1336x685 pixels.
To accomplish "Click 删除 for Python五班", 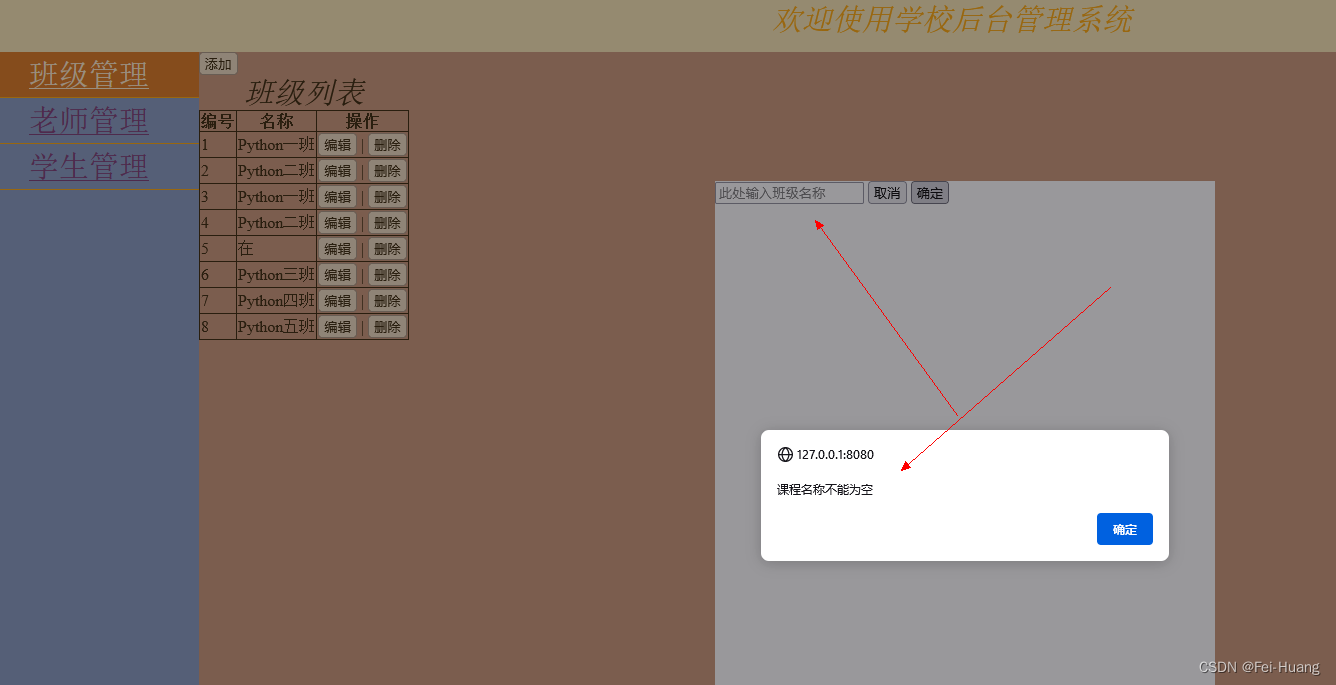I will 387,327.
